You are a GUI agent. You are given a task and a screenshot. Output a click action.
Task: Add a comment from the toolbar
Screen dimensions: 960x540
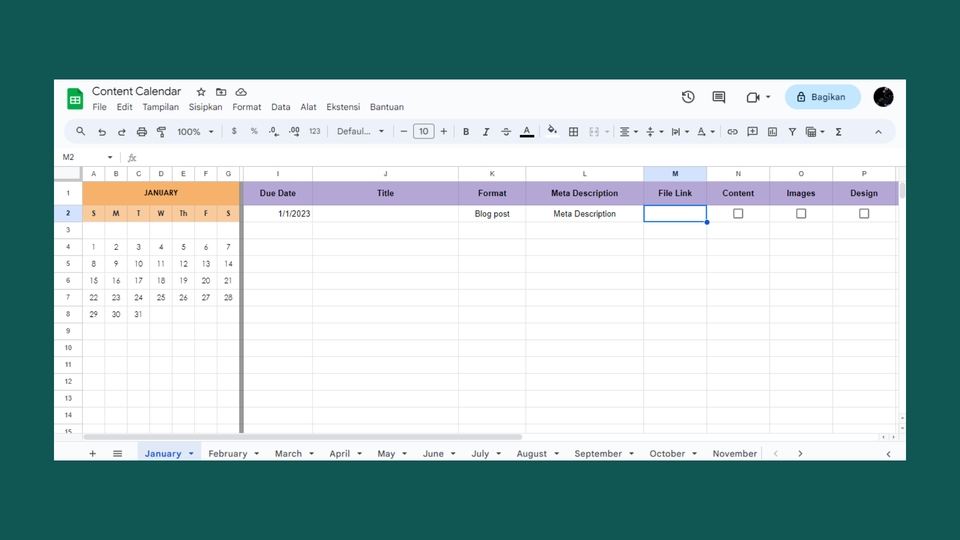tap(752, 132)
